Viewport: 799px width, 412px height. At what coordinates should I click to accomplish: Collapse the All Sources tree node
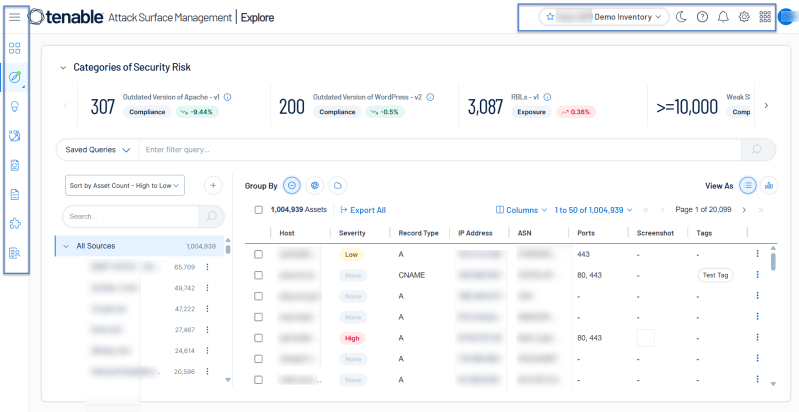pyautogui.click(x=66, y=246)
